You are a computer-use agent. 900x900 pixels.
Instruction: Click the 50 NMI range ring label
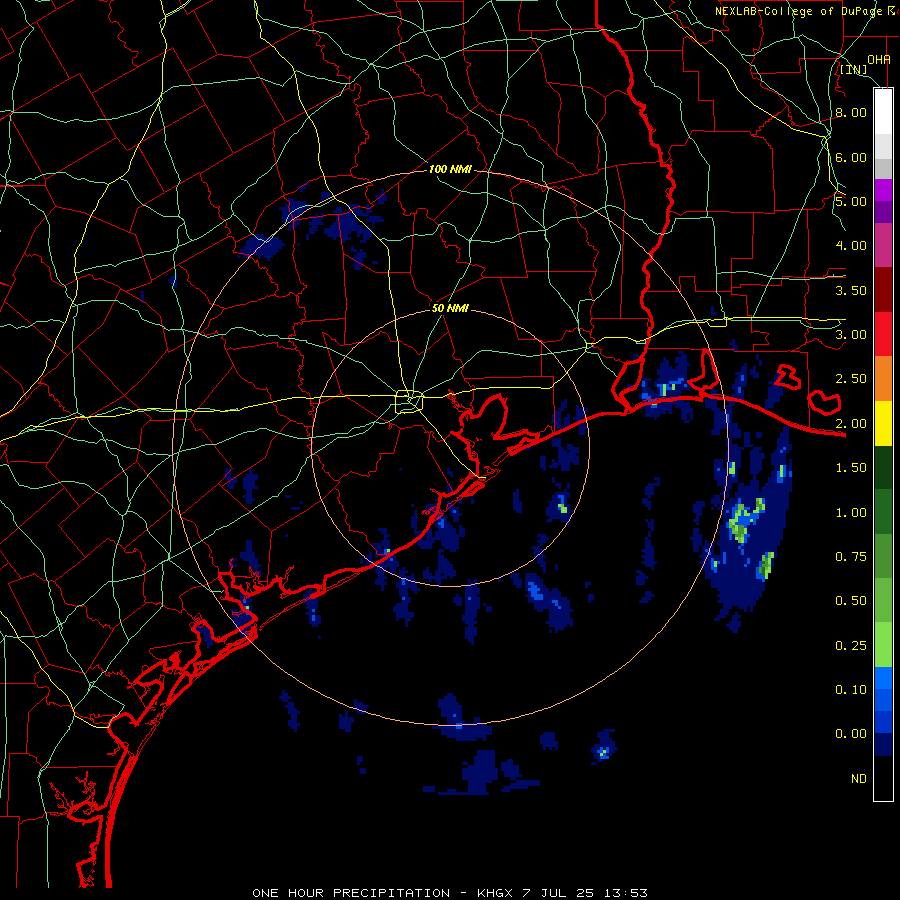pyautogui.click(x=450, y=308)
